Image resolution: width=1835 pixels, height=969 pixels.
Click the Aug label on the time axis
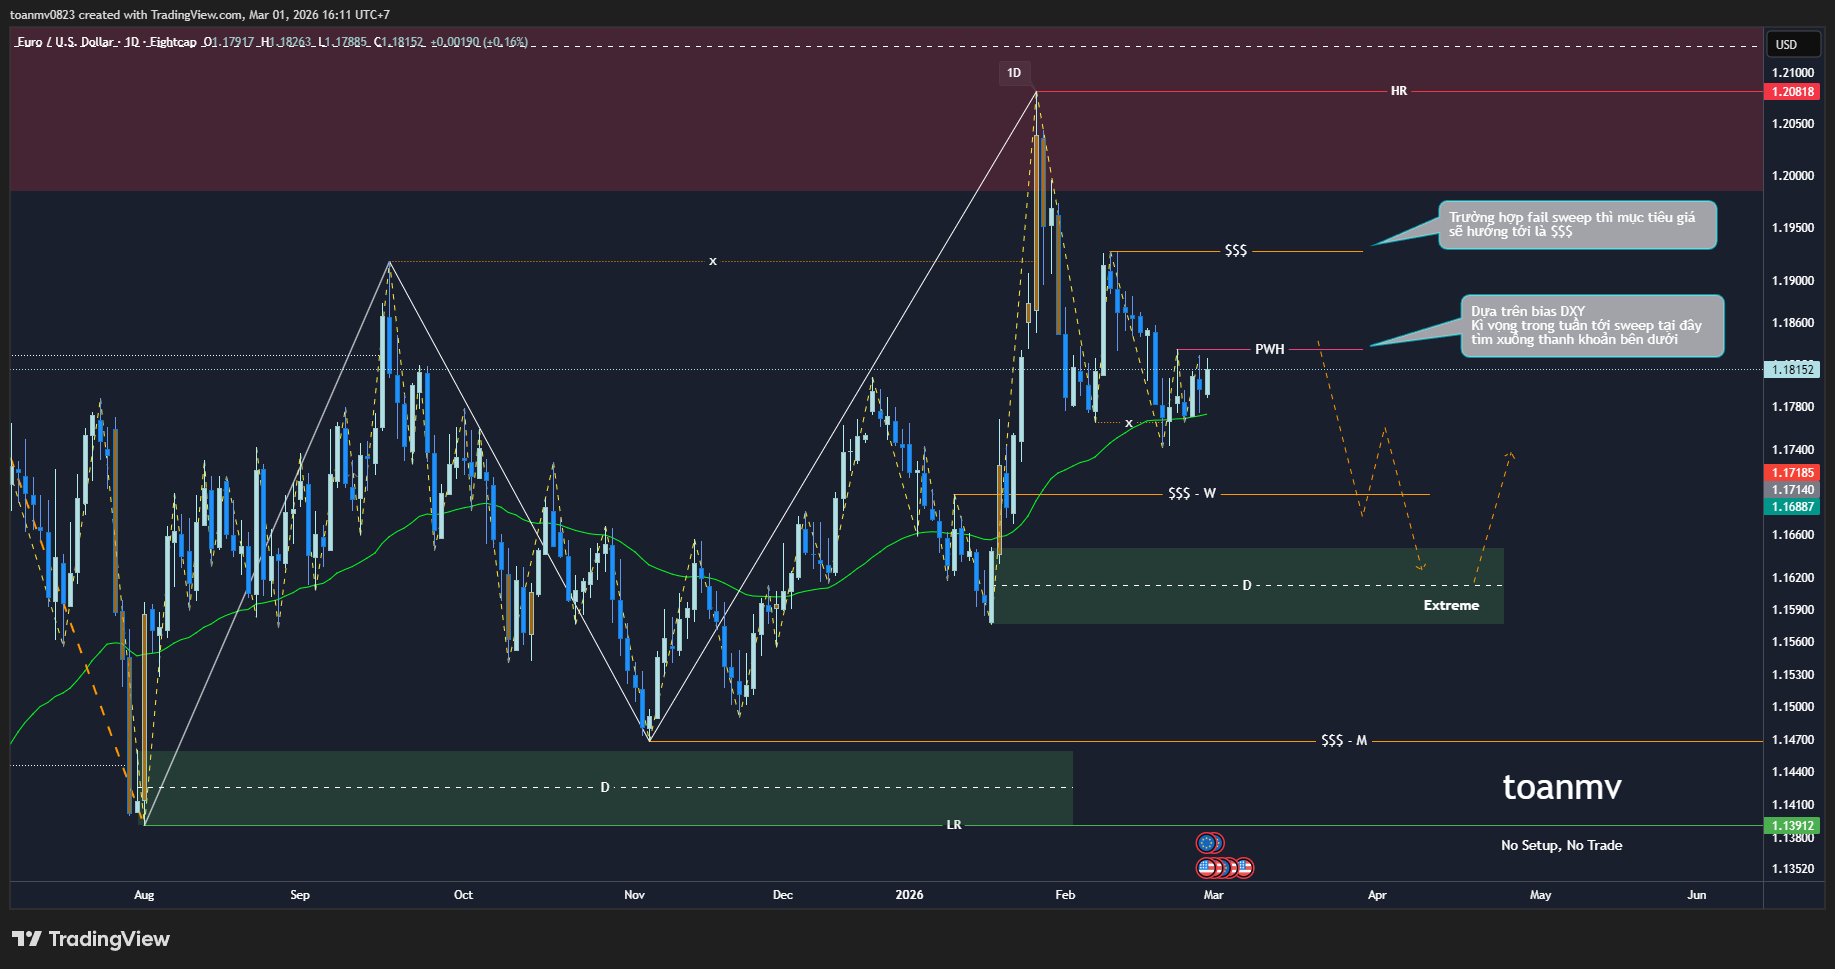click(x=144, y=895)
